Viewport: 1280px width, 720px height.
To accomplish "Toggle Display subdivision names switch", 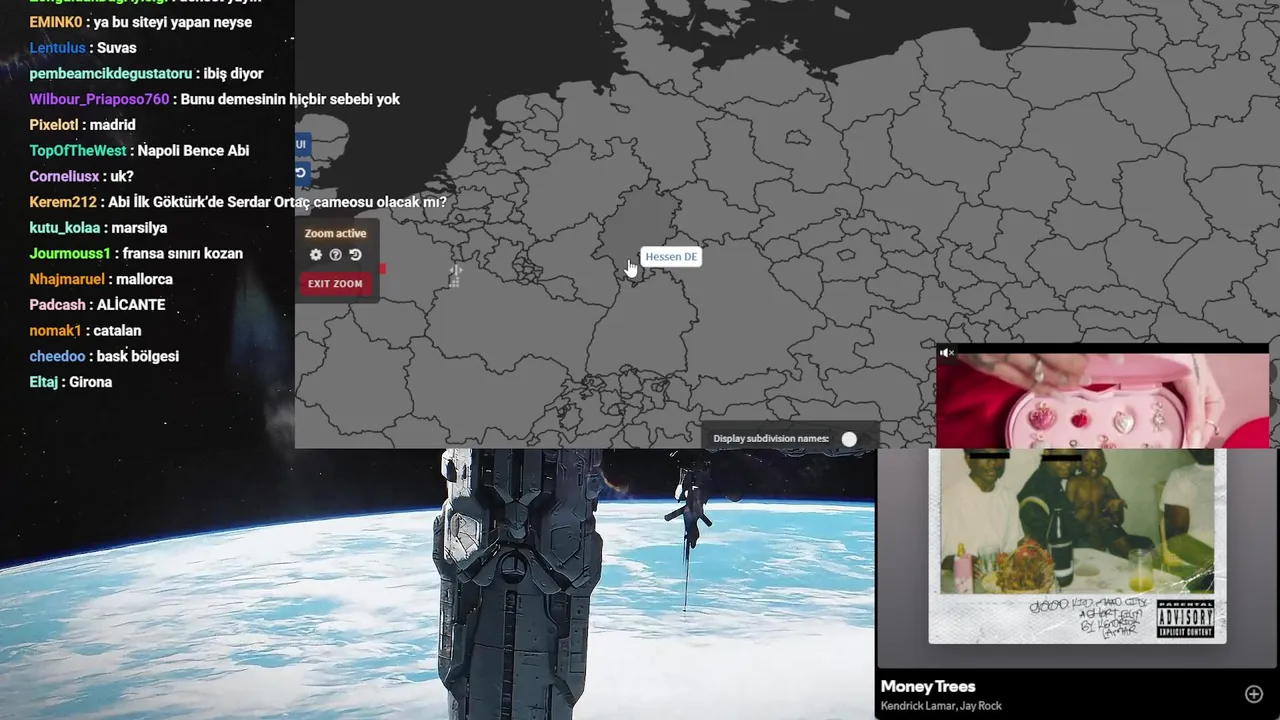I will click(x=849, y=439).
